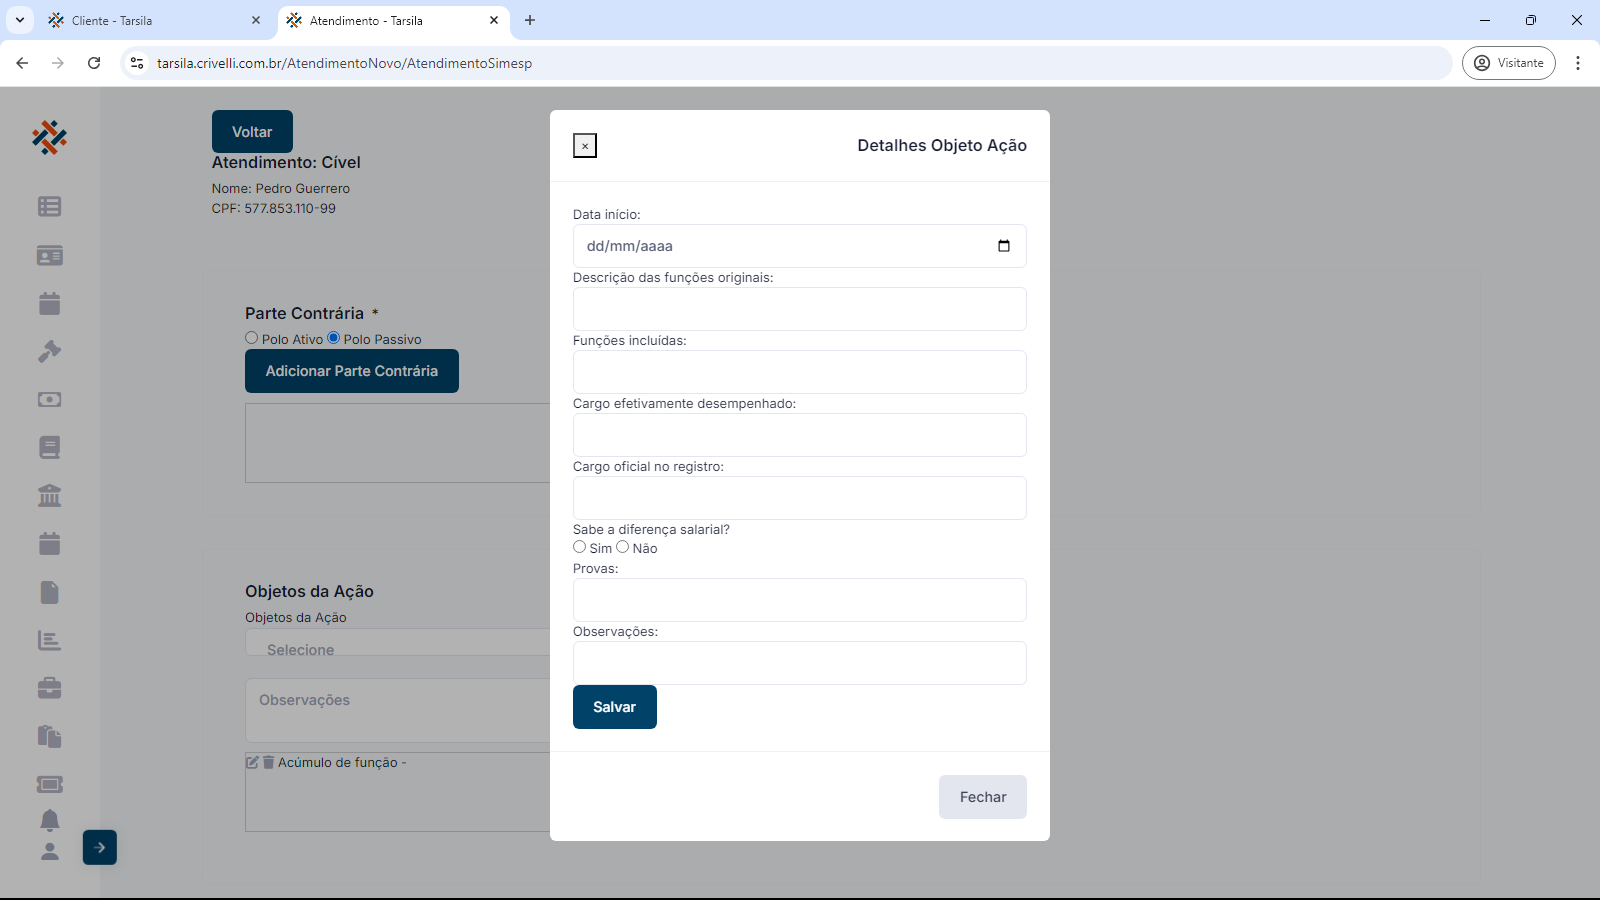Edit the Acúmulo de função entry
Screen dimensions: 1600x900
(x=253, y=762)
